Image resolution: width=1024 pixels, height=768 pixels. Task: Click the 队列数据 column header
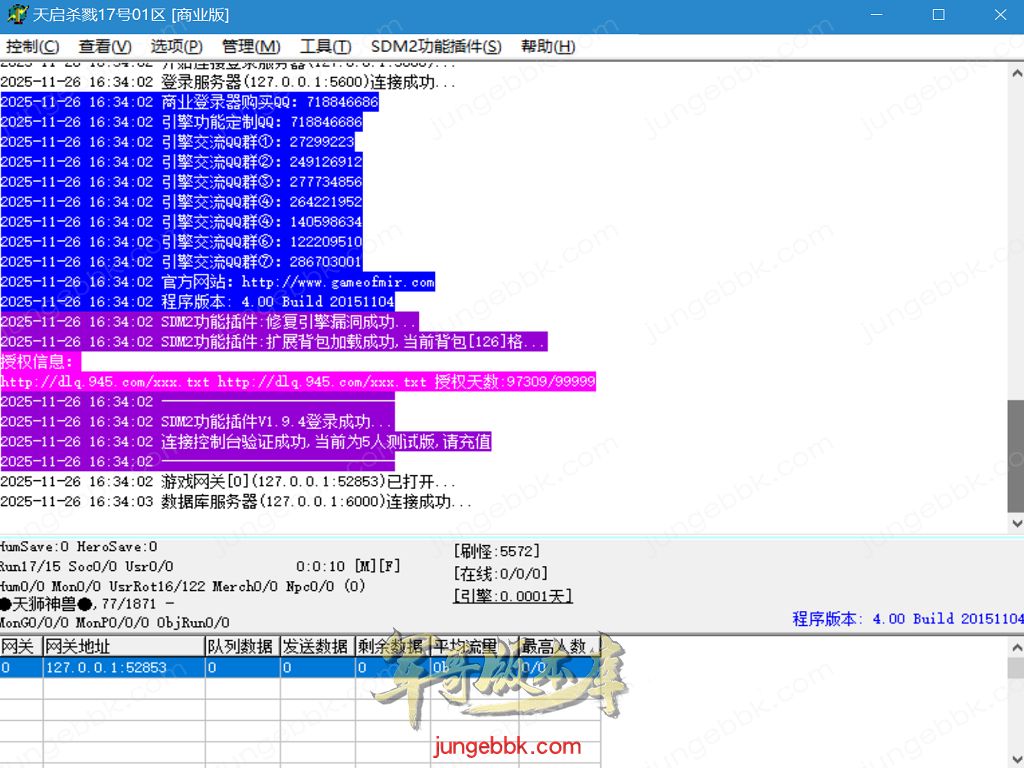click(x=241, y=646)
